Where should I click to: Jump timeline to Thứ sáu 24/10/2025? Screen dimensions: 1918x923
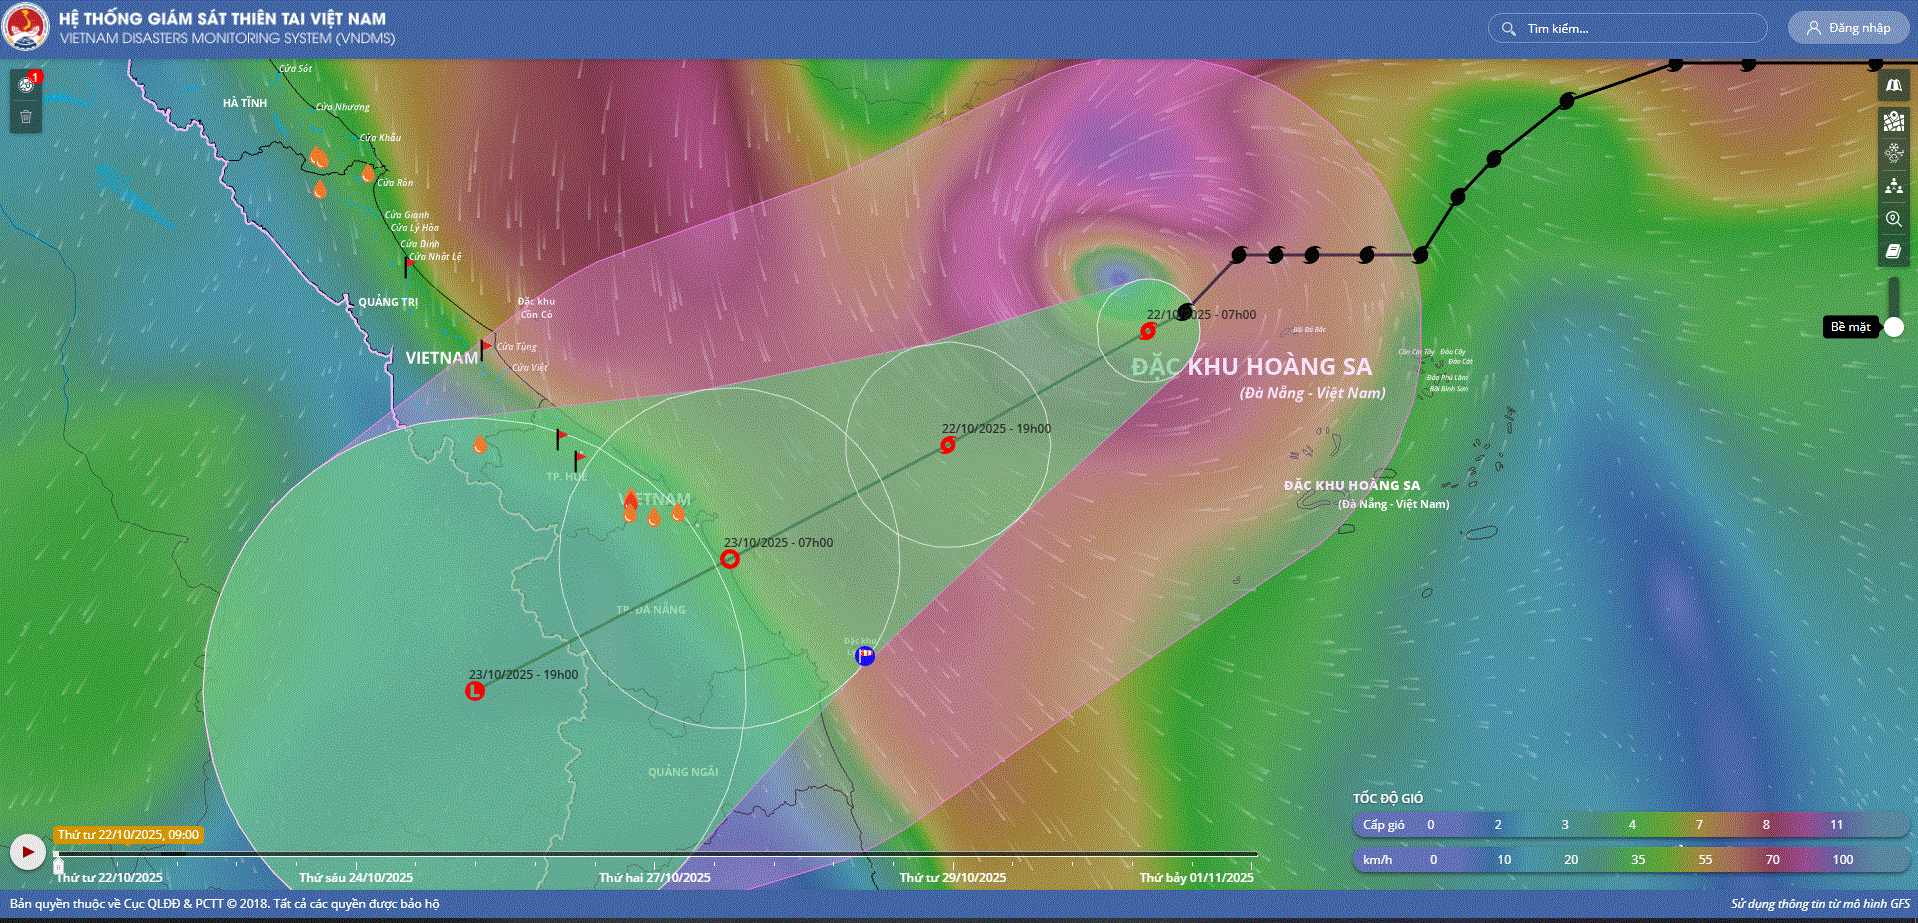point(356,877)
